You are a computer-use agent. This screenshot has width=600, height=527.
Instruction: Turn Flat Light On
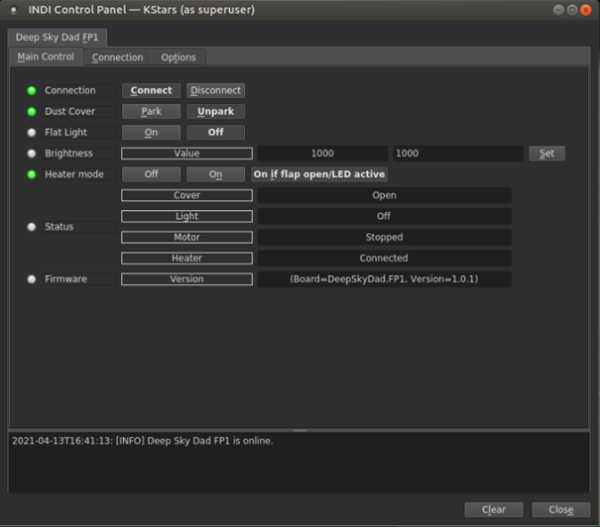tap(151, 133)
